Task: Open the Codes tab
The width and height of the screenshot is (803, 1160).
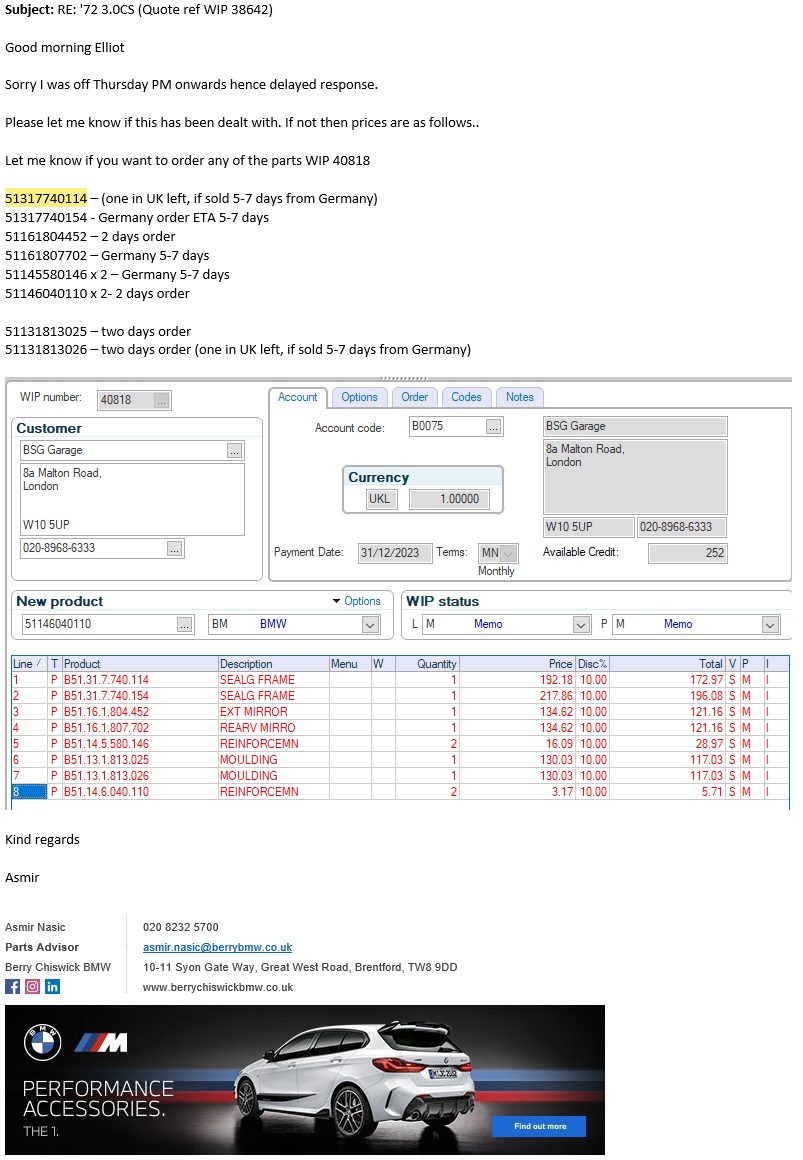Action: coord(466,397)
